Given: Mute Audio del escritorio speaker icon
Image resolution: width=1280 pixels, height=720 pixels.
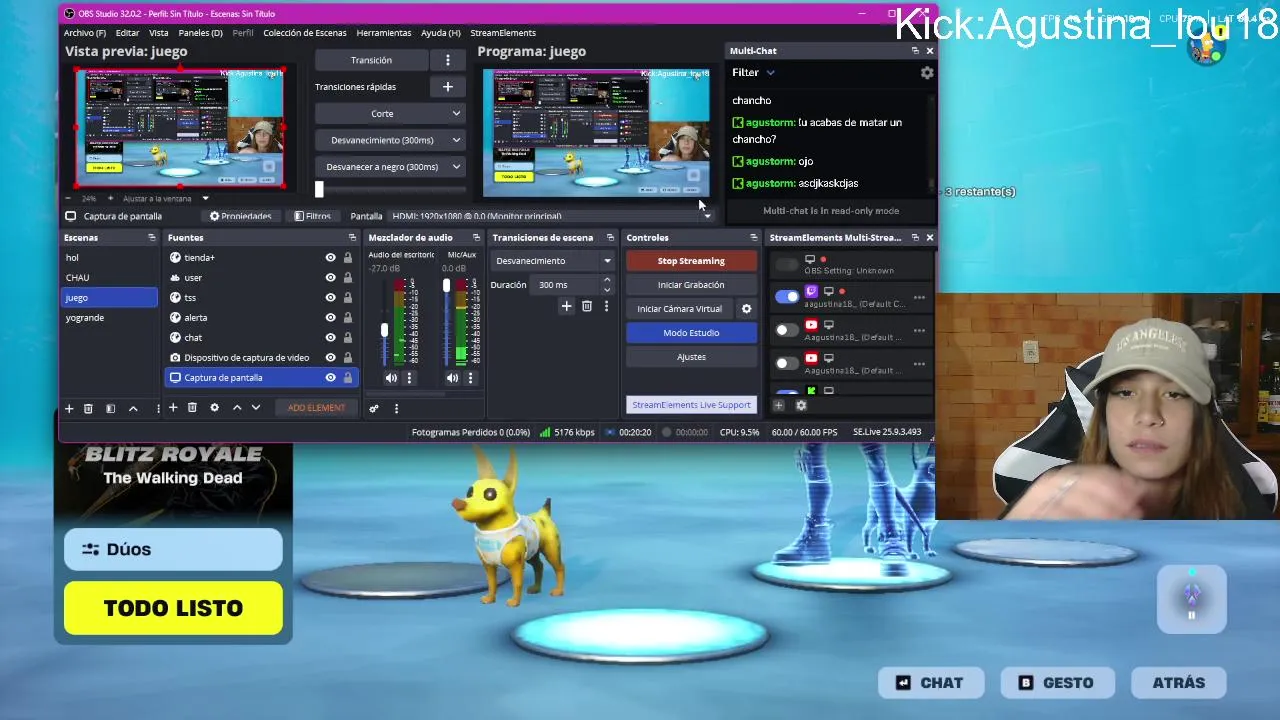Looking at the screenshot, I should 391,378.
